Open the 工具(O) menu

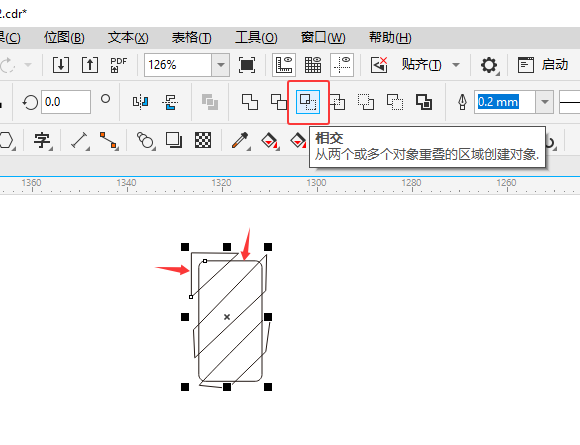point(256,37)
